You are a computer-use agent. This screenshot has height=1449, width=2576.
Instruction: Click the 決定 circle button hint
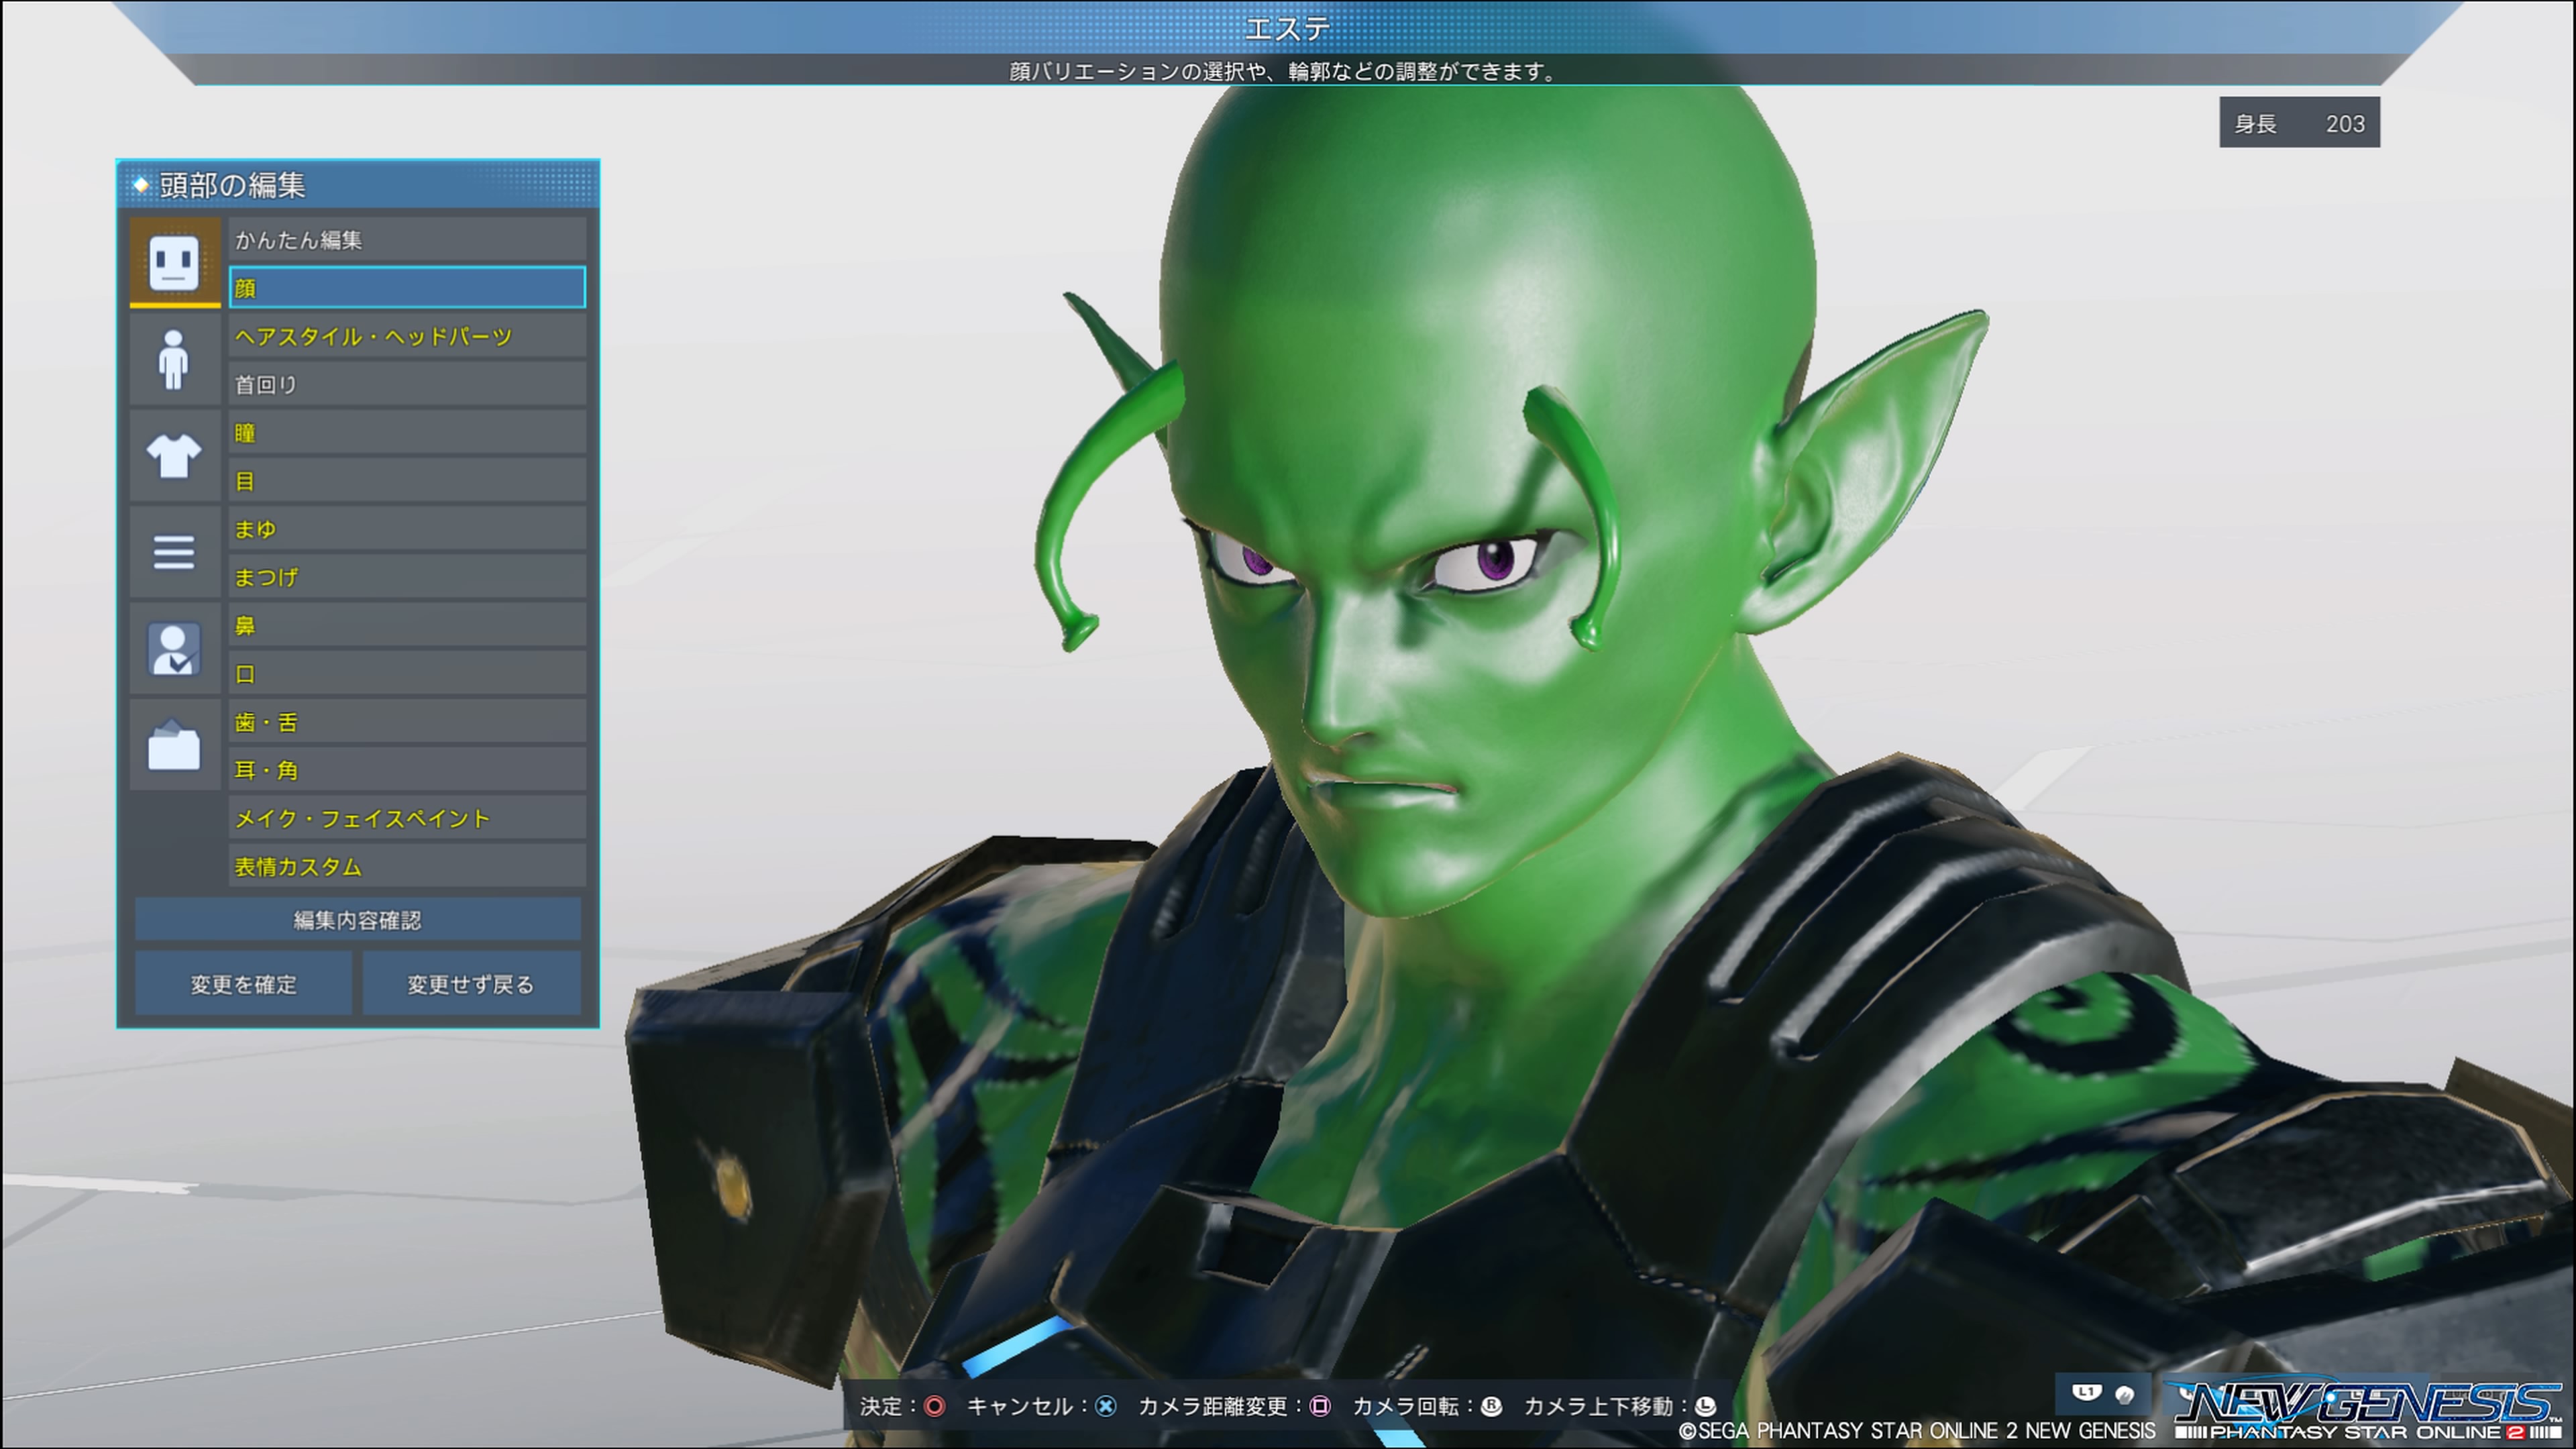(x=934, y=1406)
